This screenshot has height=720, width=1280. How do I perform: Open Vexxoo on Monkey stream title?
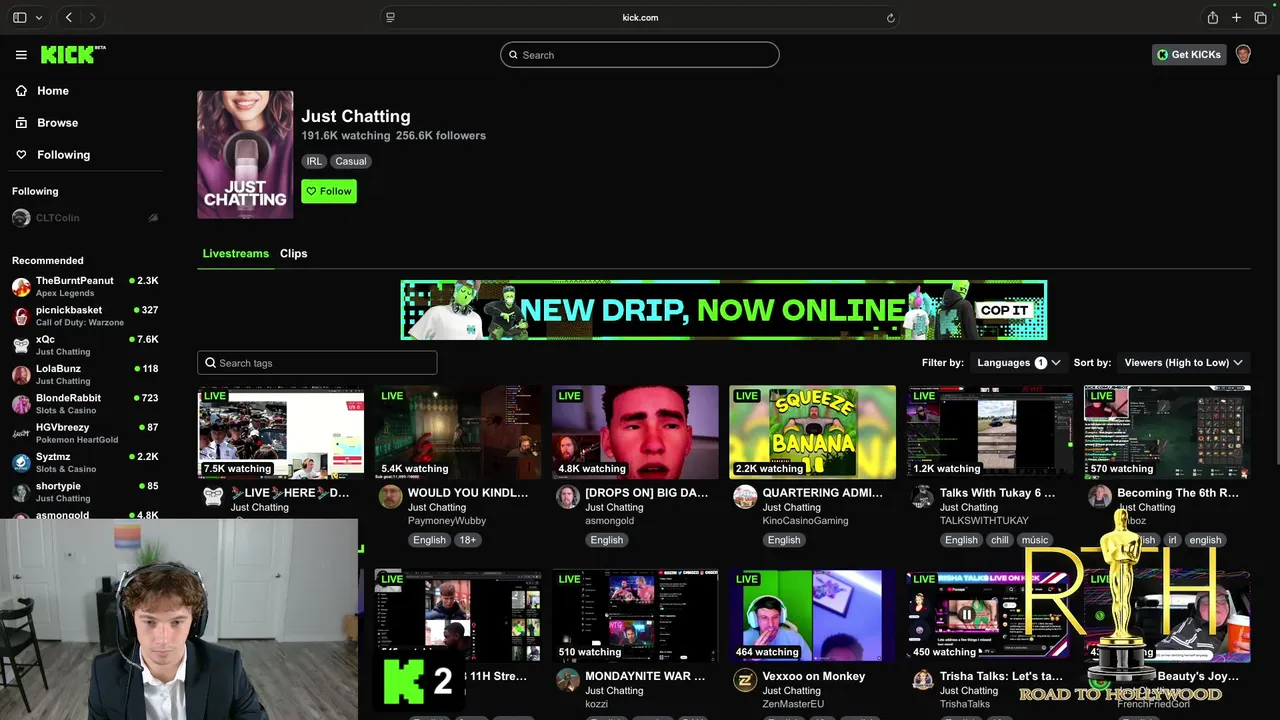point(814,676)
